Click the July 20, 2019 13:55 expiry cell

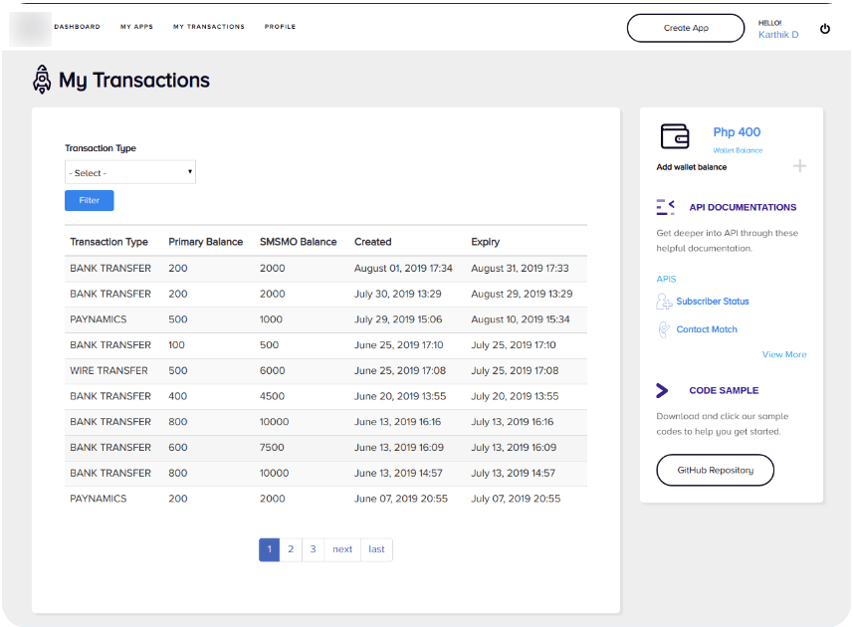click(x=515, y=396)
